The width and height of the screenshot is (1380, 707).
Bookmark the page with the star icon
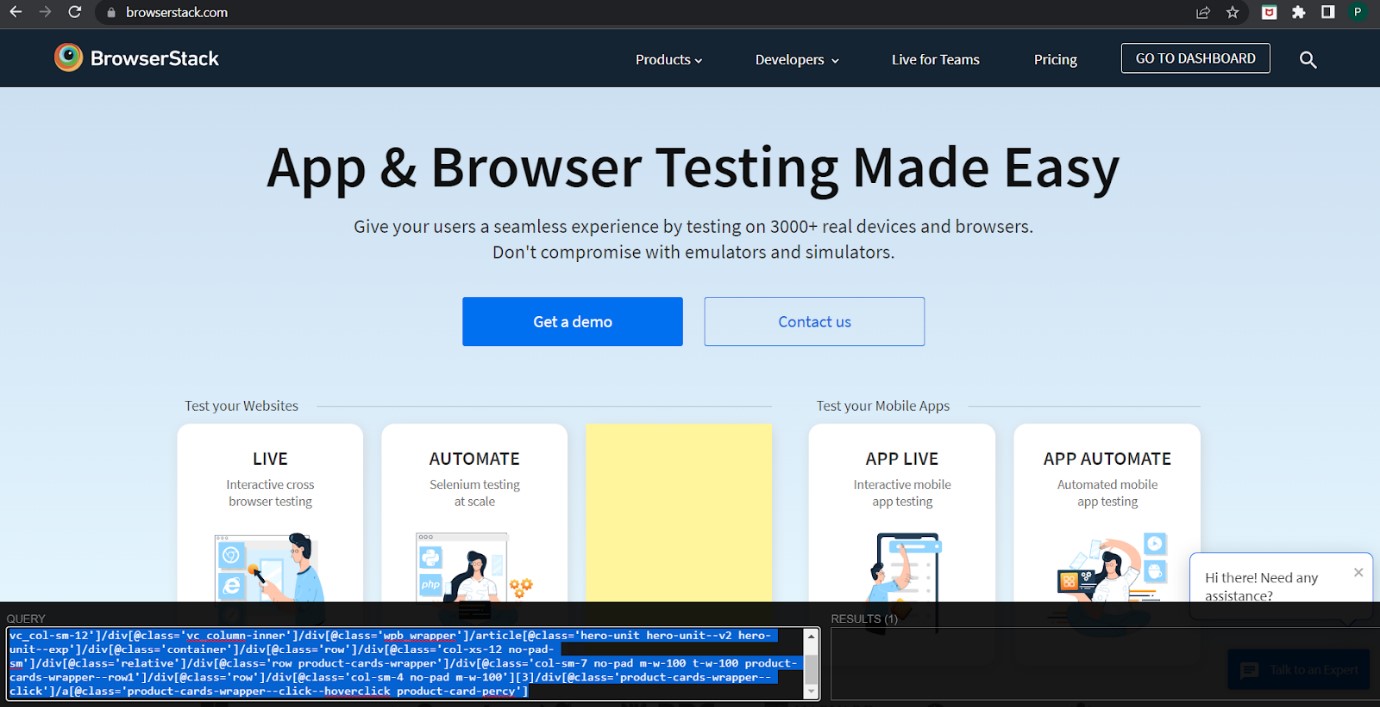click(x=1232, y=13)
